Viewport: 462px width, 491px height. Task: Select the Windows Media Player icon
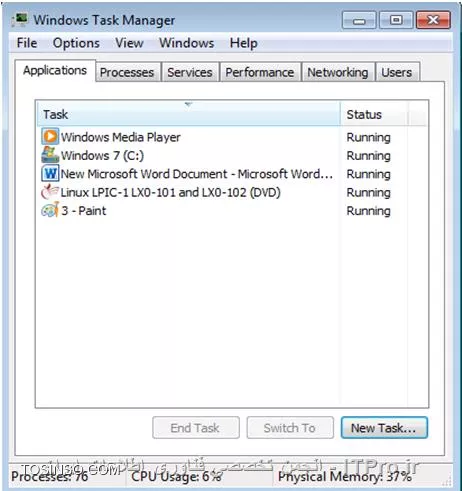click(x=50, y=137)
